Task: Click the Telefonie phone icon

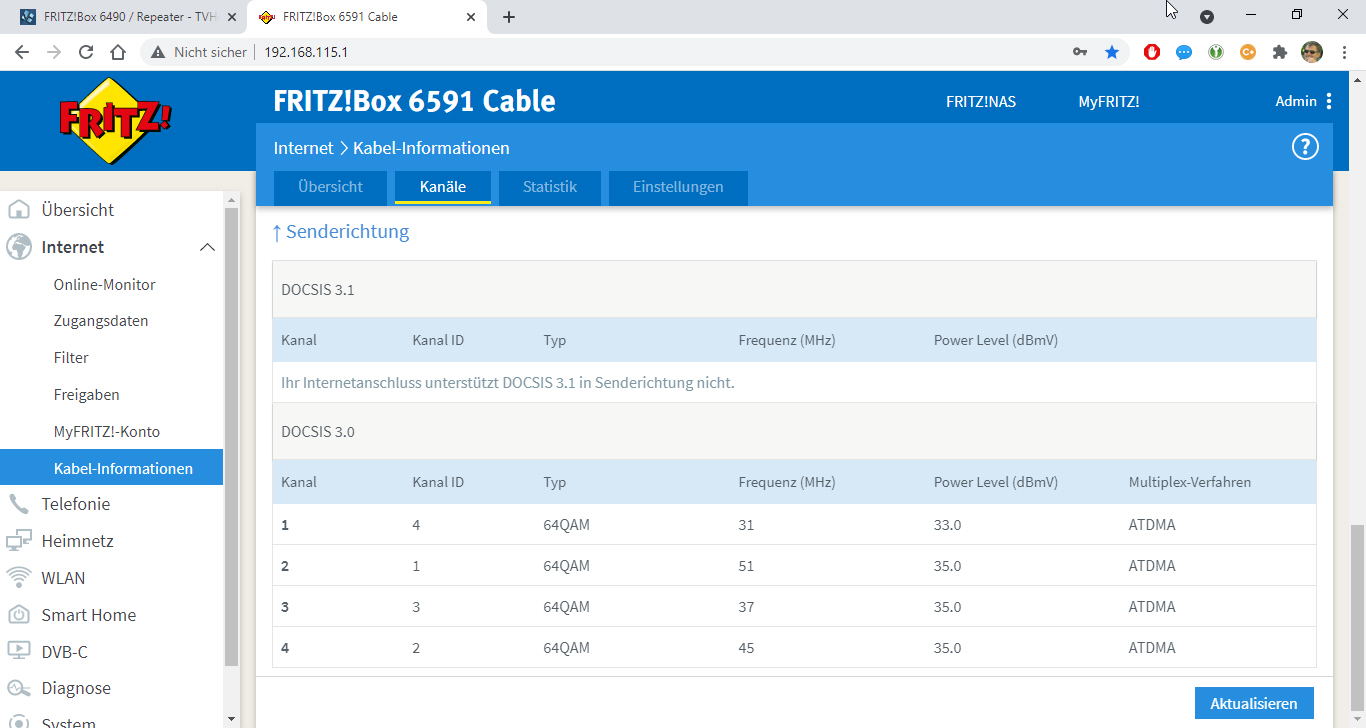Action: coord(18,504)
